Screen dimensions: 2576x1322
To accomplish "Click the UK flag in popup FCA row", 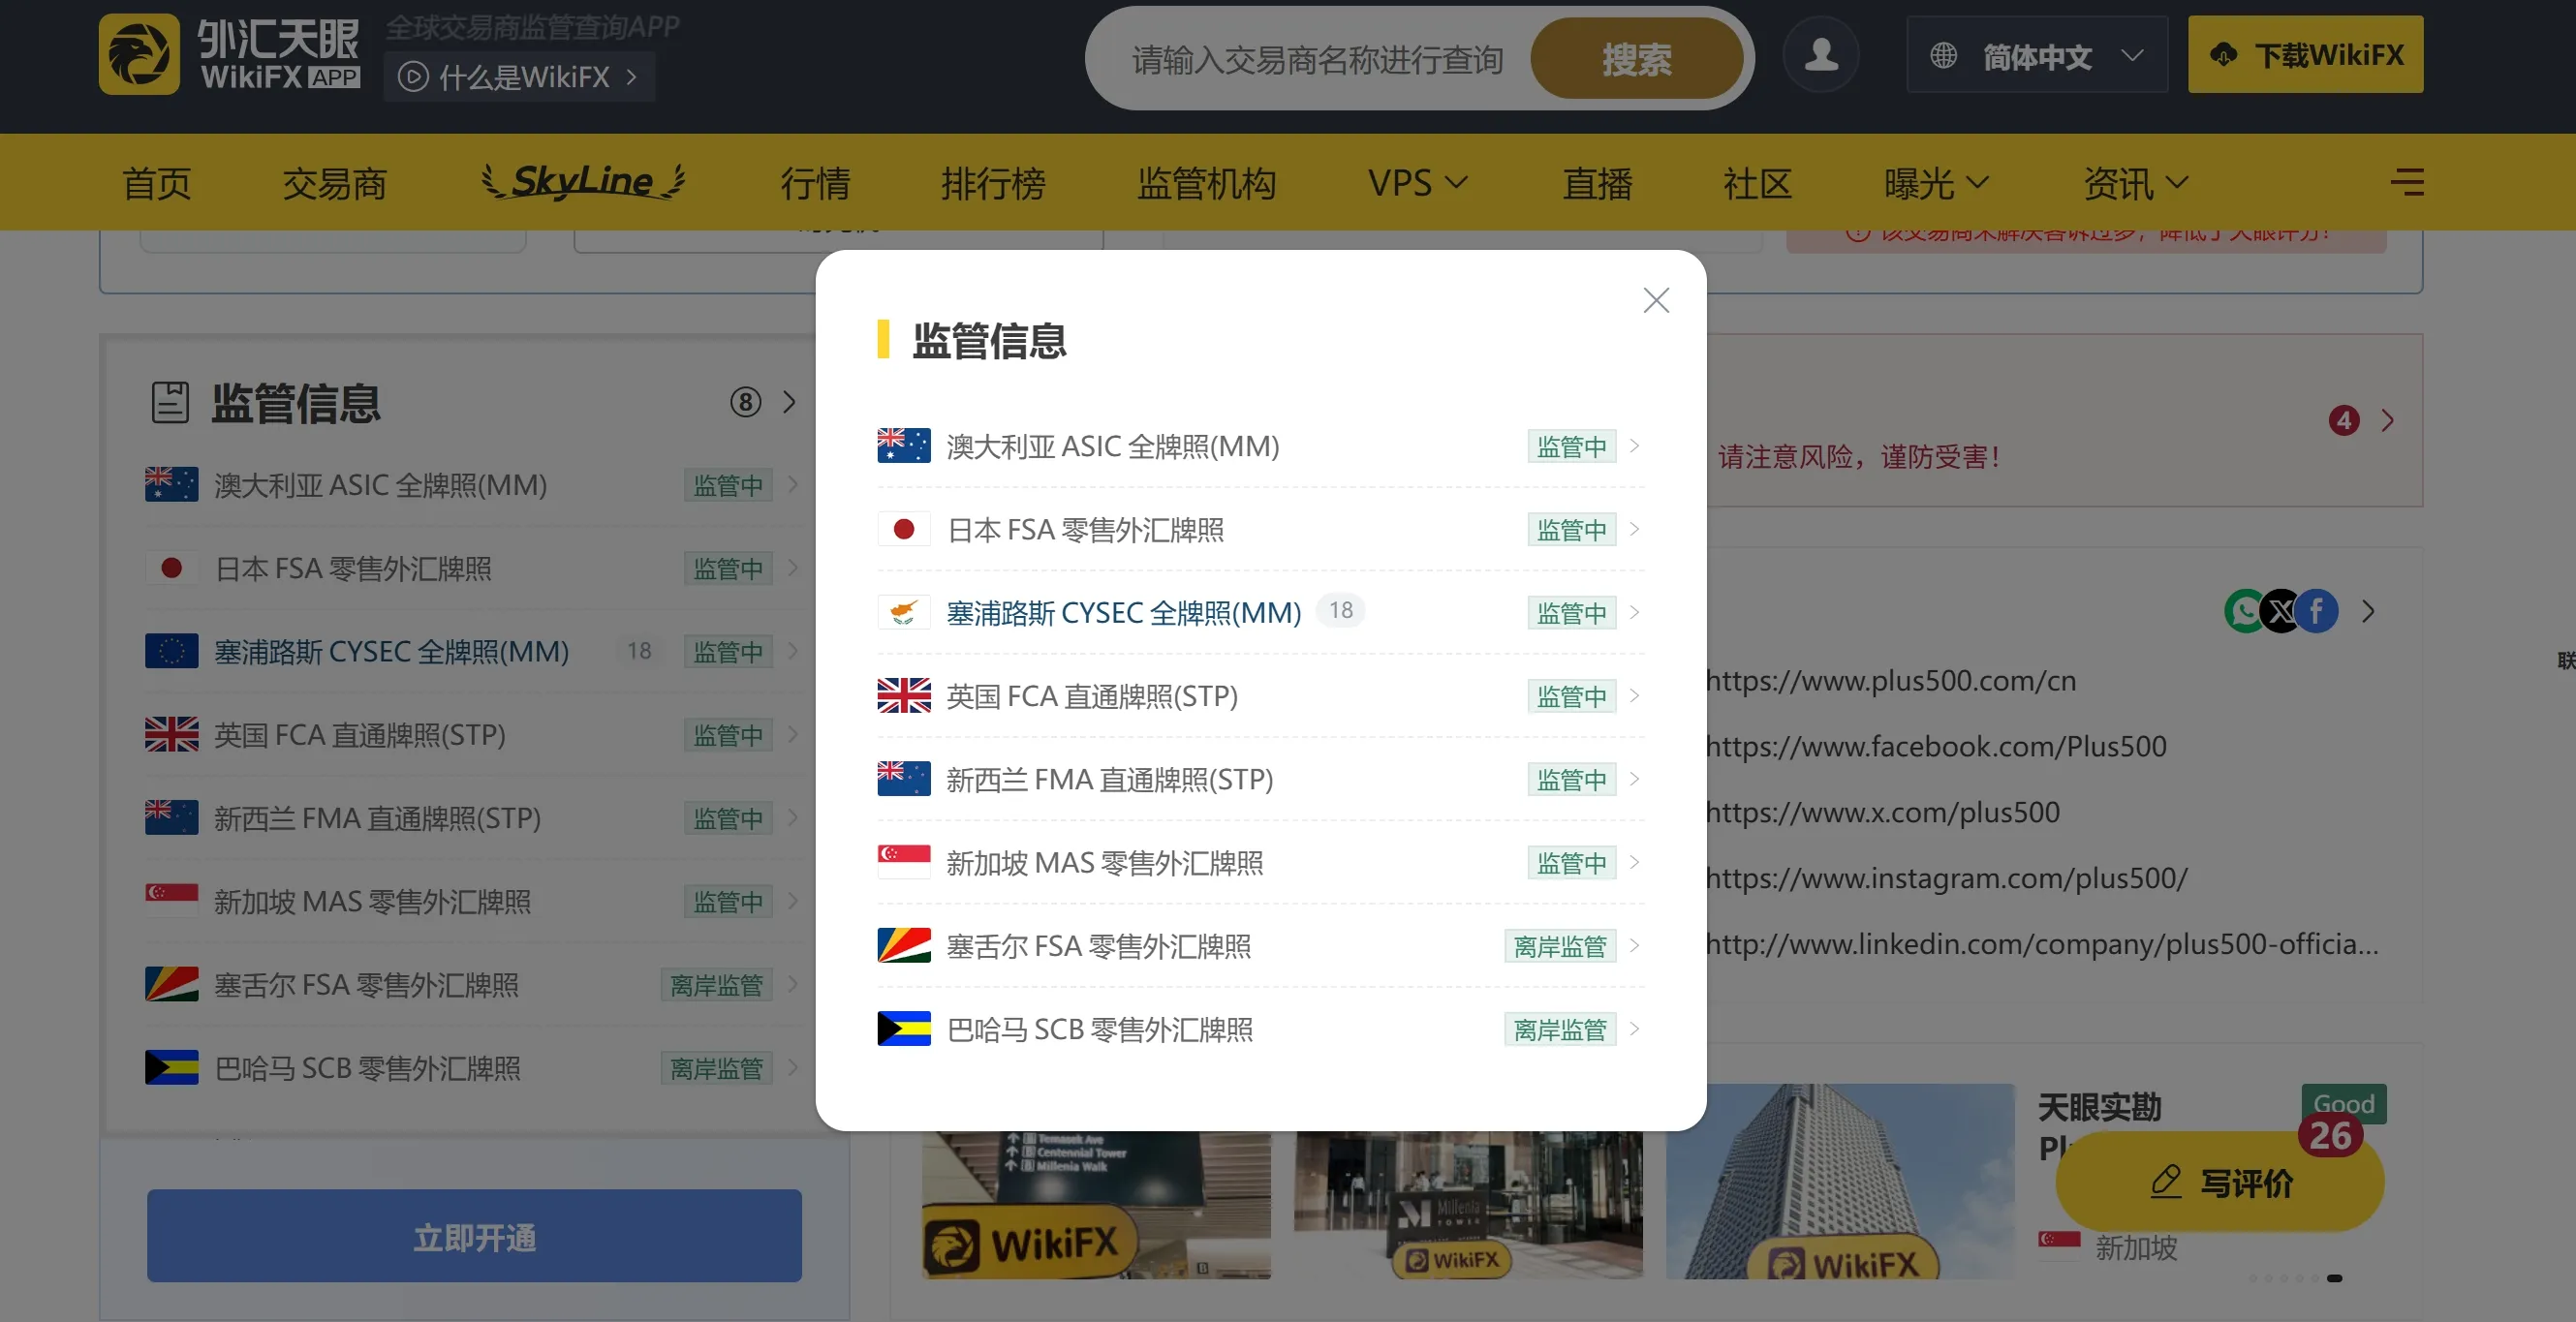I will coord(904,696).
